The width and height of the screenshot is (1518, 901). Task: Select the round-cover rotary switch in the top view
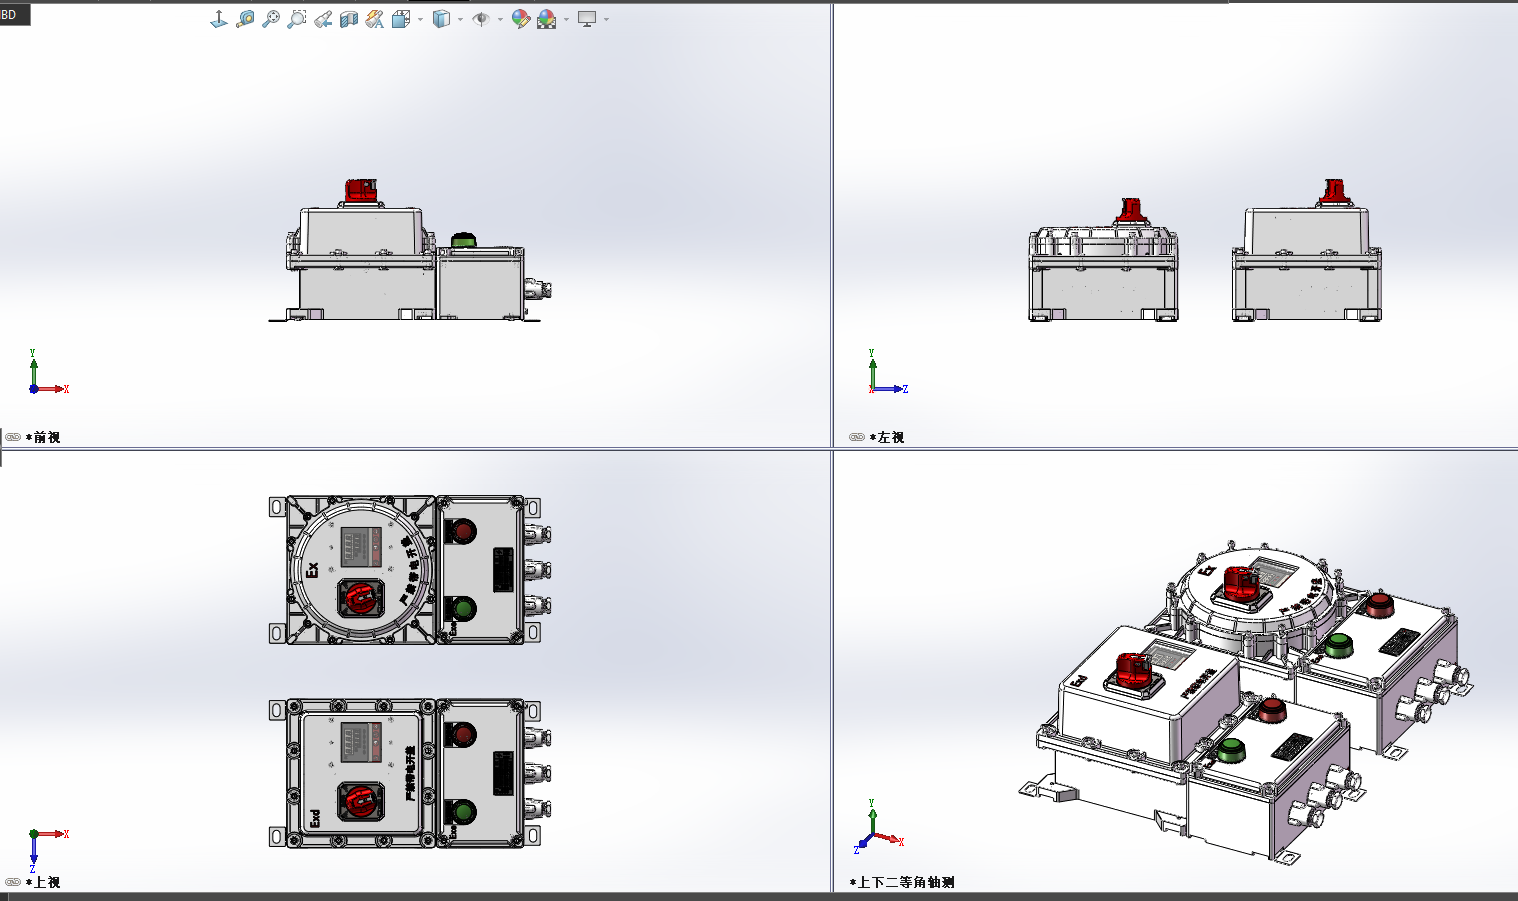point(360,598)
